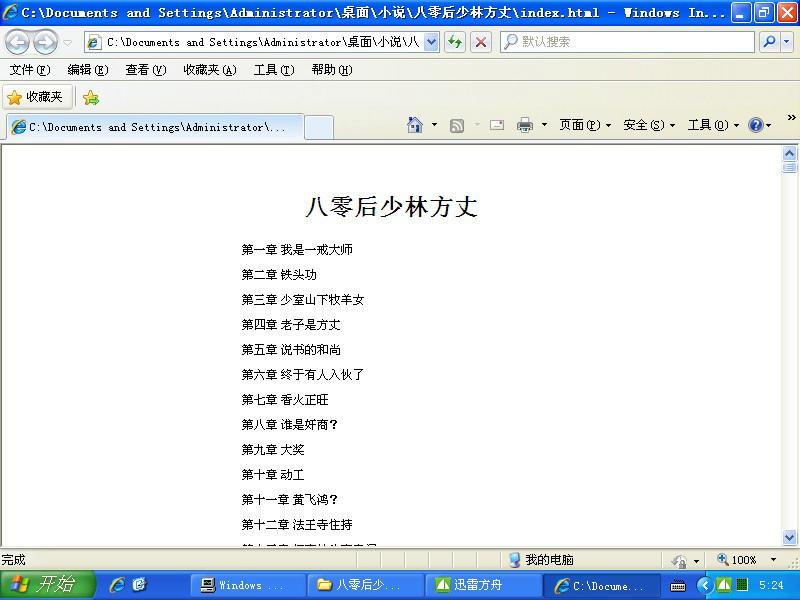This screenshot has height=600, width=800.
Task: Open the 文件(F) menu
Action: point(30,70)
